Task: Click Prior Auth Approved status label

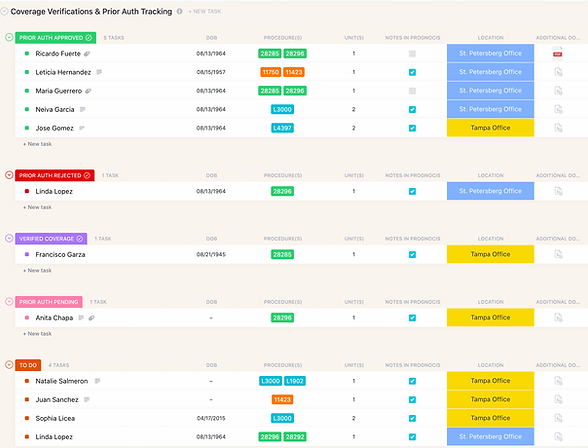Action: (55, 37)
